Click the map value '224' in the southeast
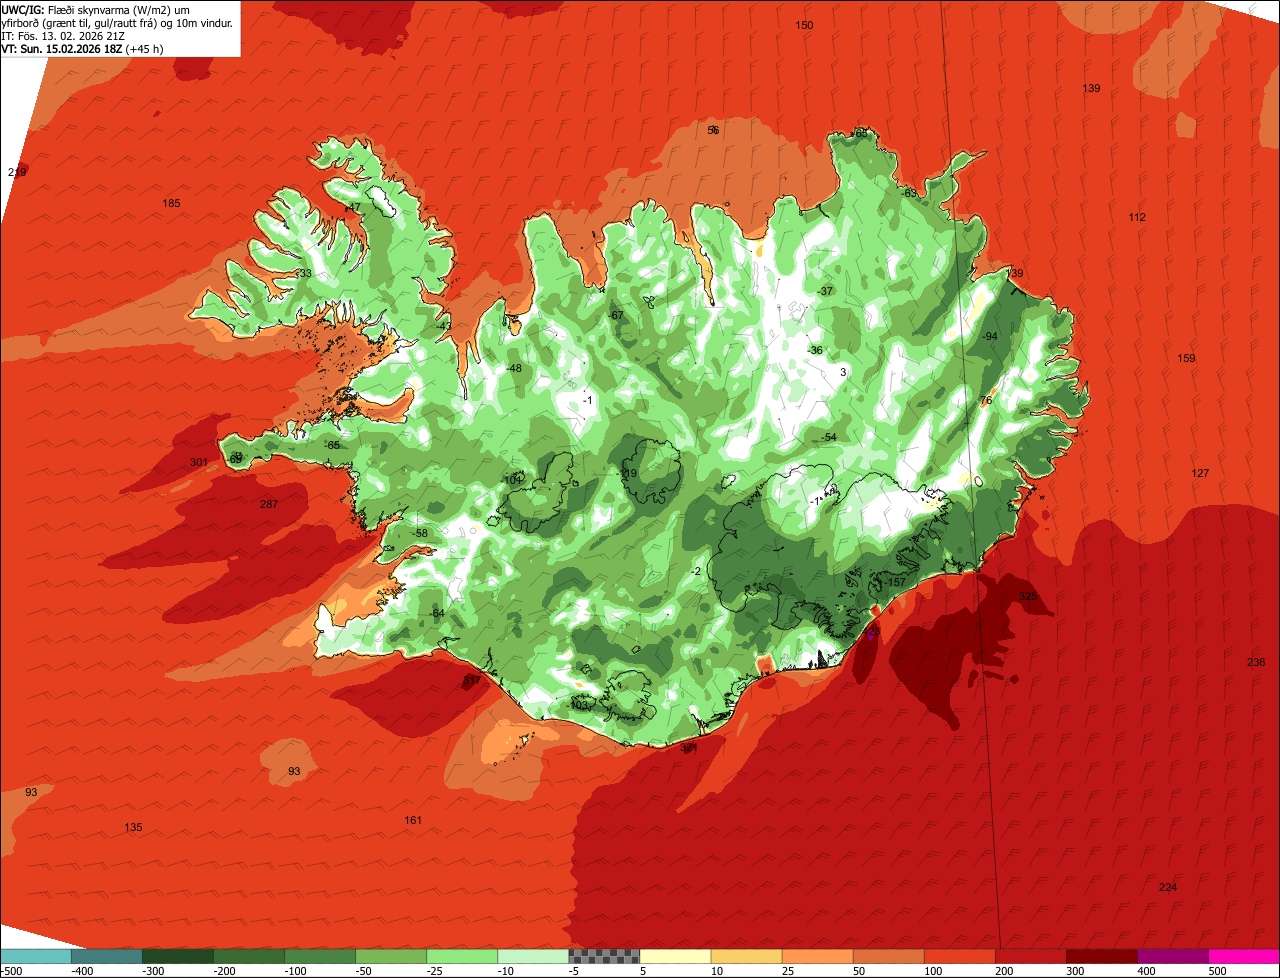 click(x=1168, y=888)
